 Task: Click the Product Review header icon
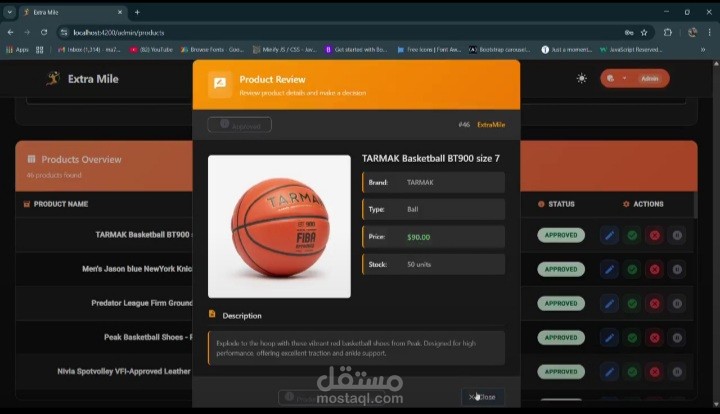pyautogui.click(x=220, y=84)
